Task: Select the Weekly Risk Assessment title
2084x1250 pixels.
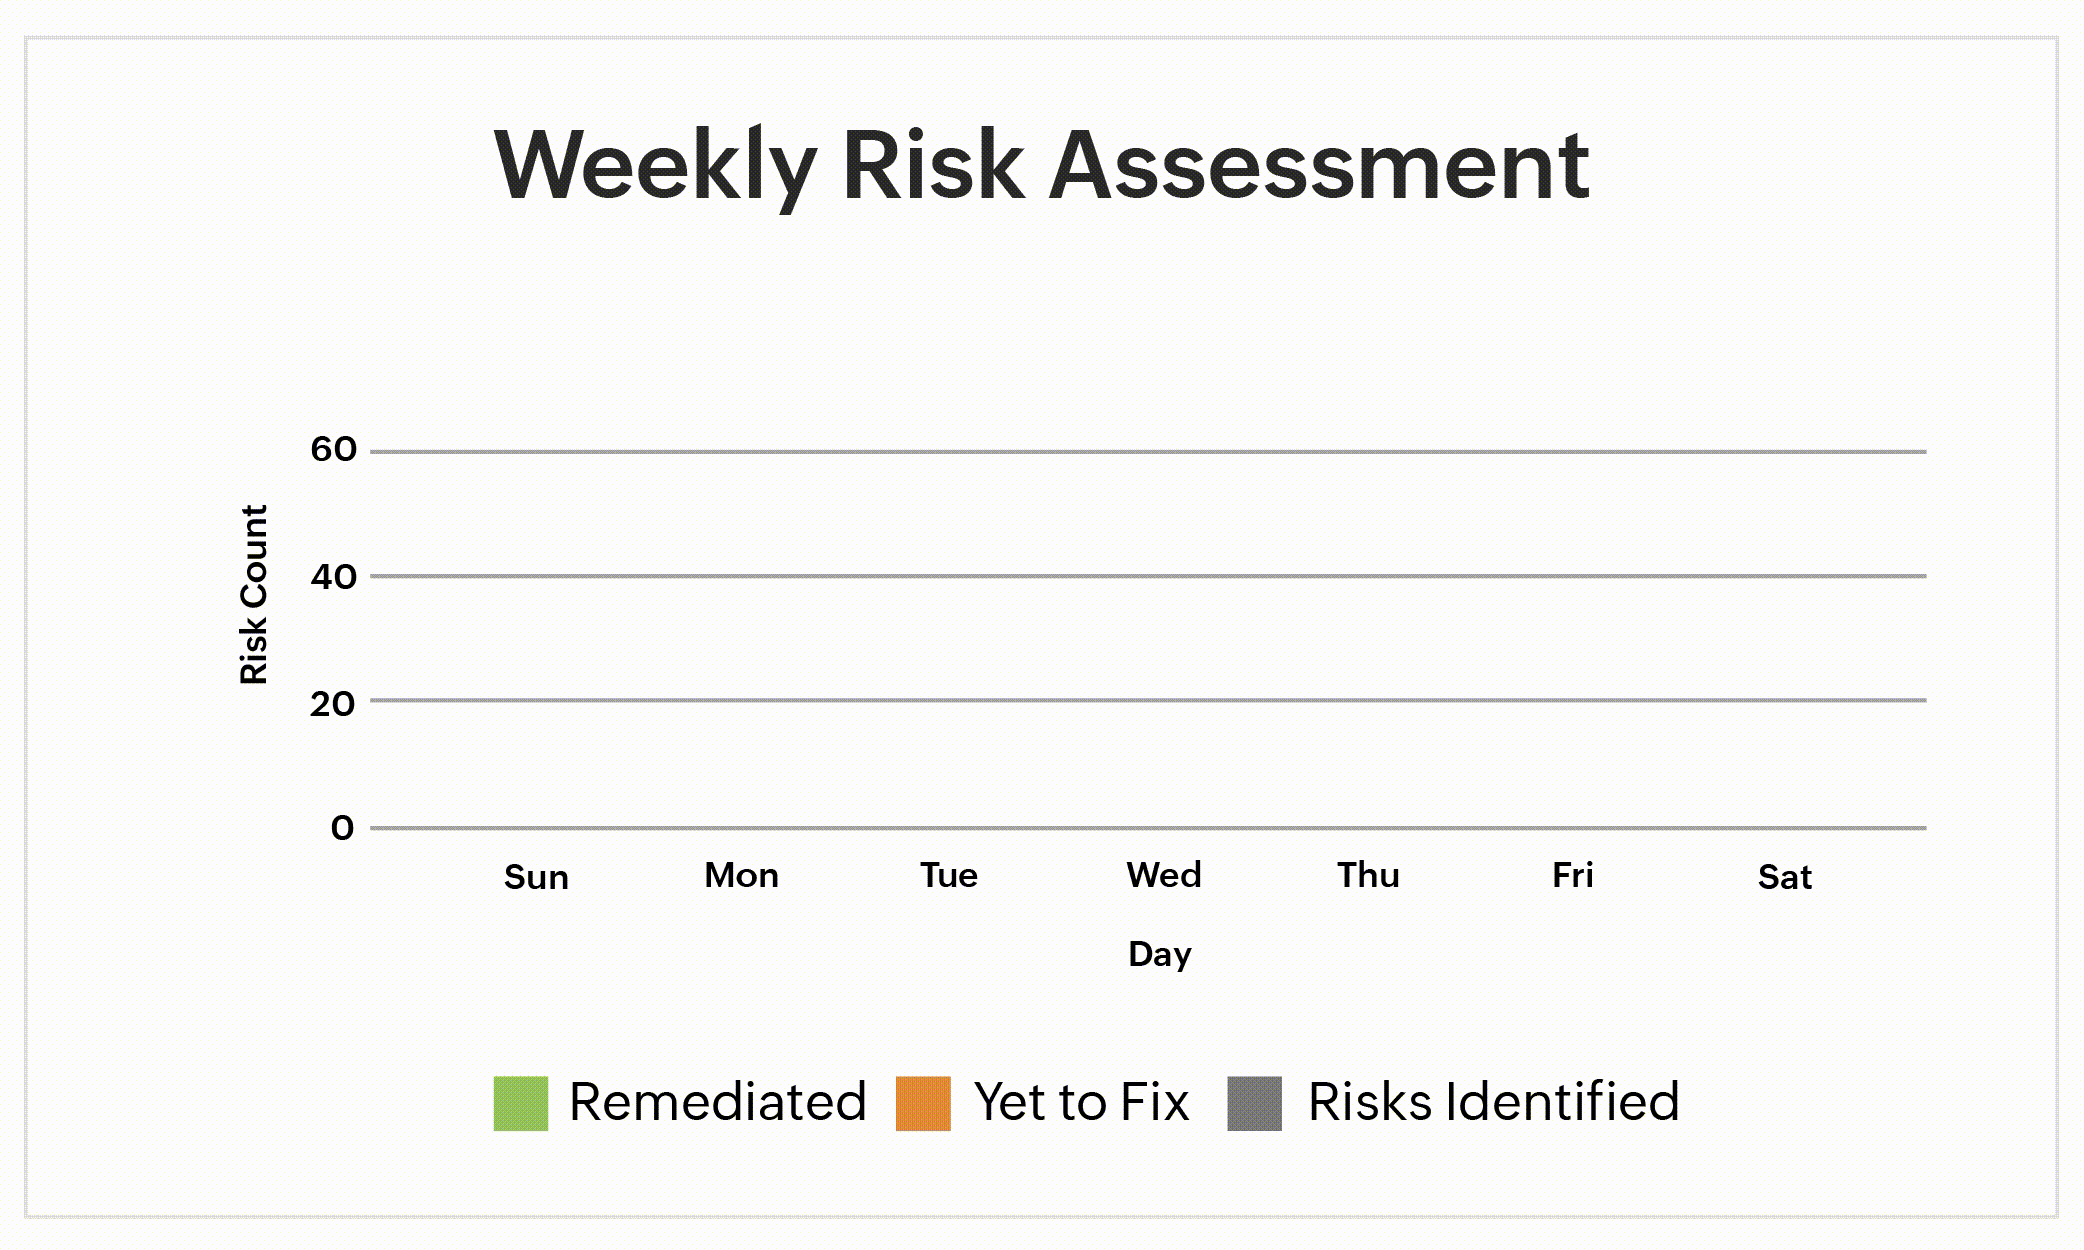Action: point(1041,164)
